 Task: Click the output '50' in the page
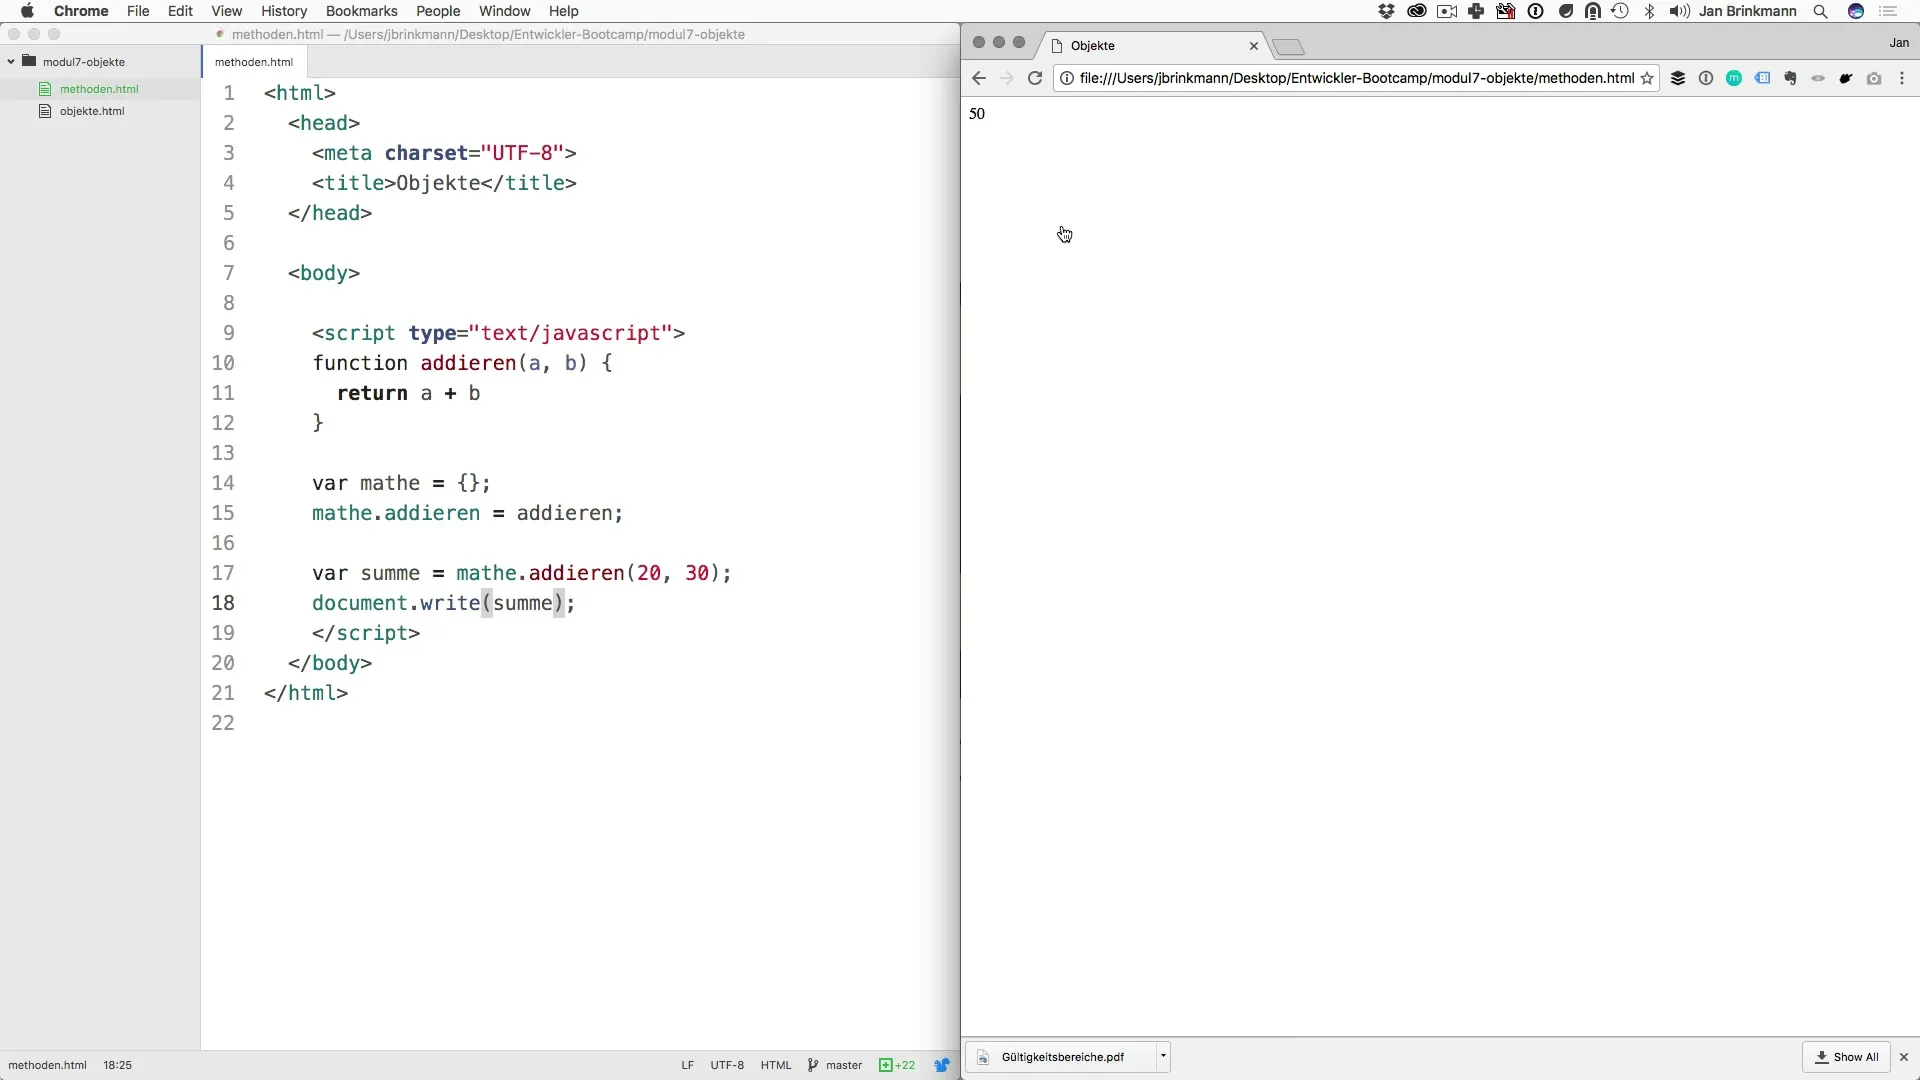(977, 114)
